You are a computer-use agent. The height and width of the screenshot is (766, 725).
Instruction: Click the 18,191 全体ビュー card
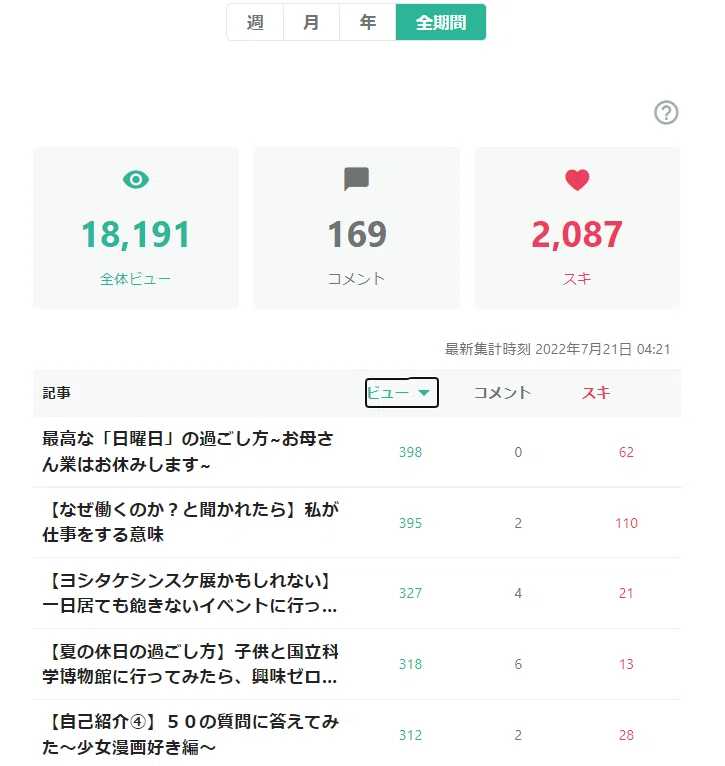tap(136, 228)
